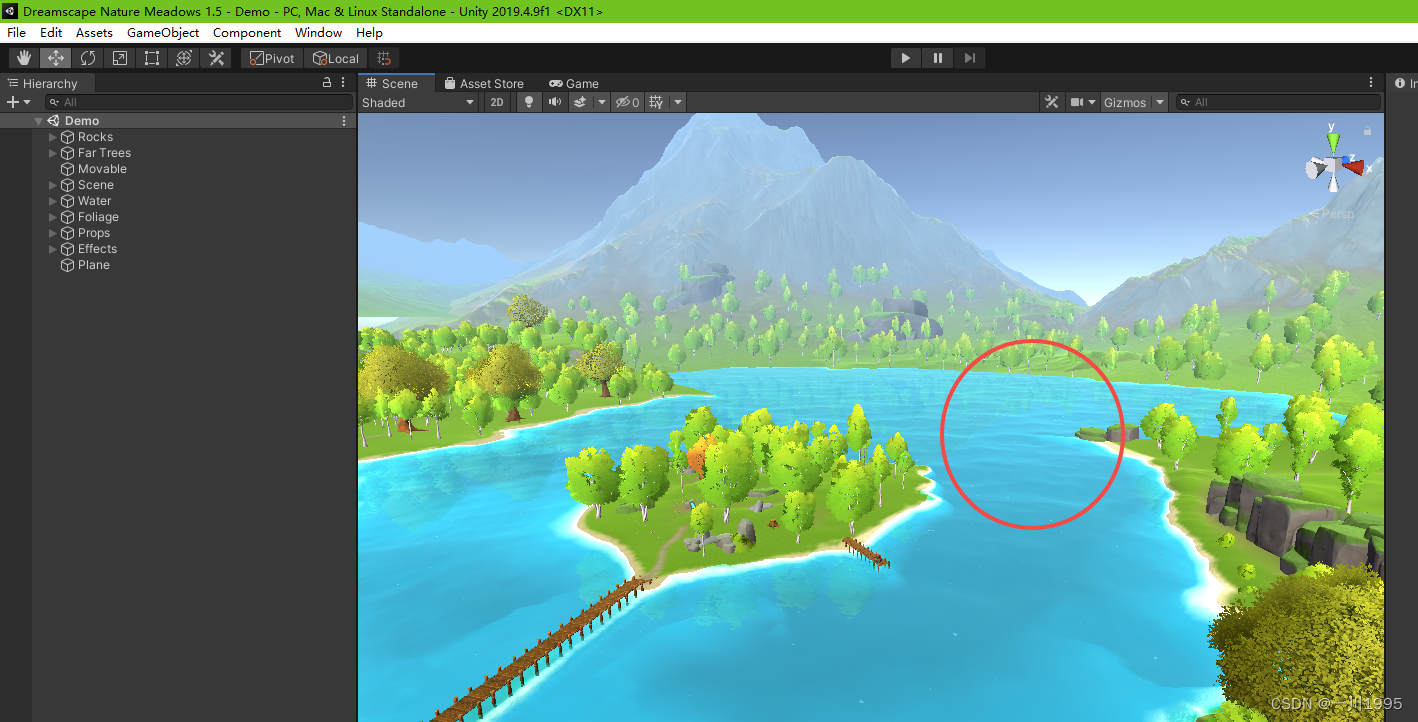The height and width of the screenshot is (722, 1418).
Task: Select the Transform tool
Action: click(x=184, y=58)
